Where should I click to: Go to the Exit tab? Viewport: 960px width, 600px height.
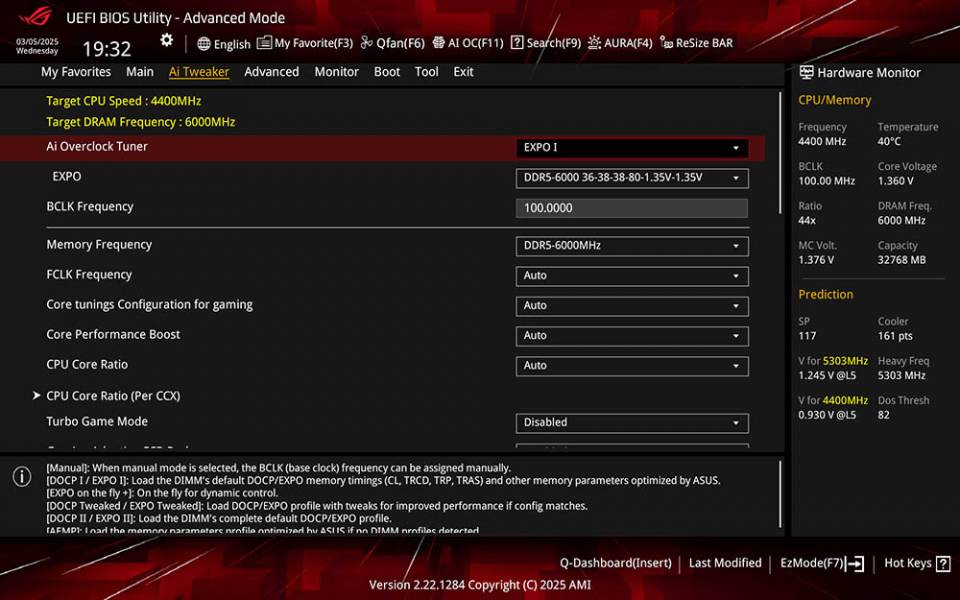click(x=463, y=72)
